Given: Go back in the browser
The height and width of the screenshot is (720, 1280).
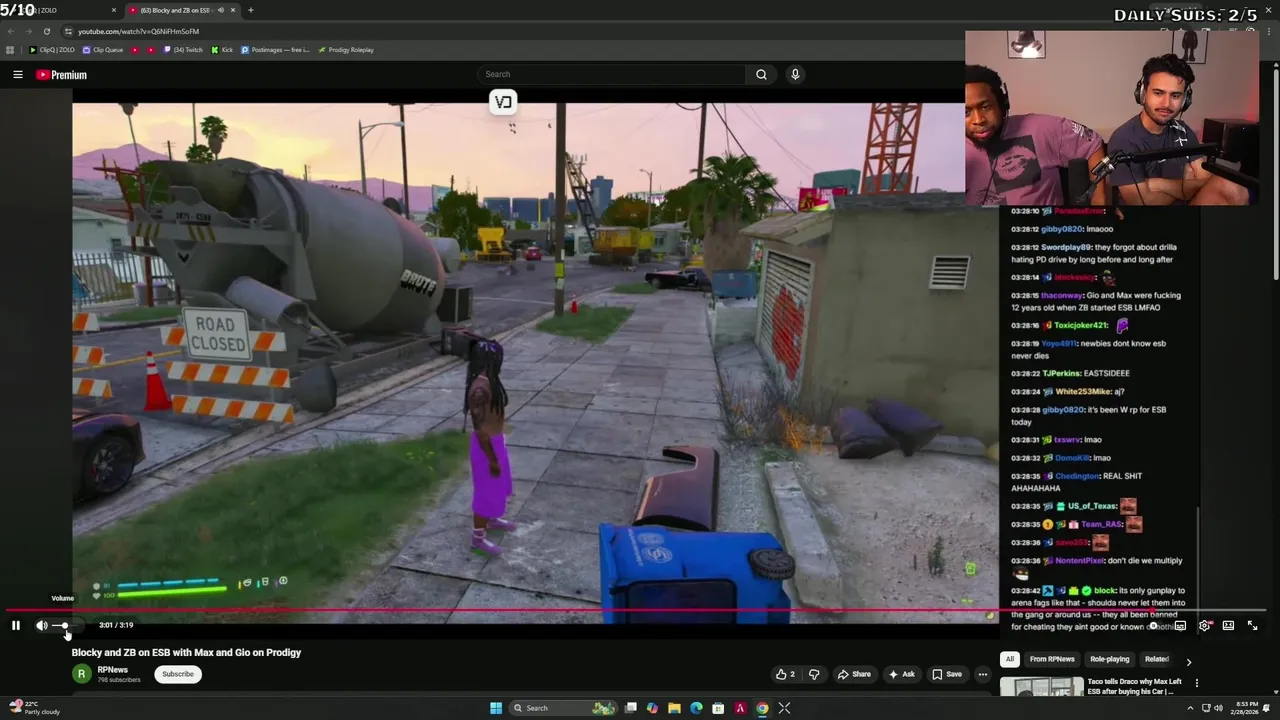Looking at the screenshot, I should (x=12, y=31).
